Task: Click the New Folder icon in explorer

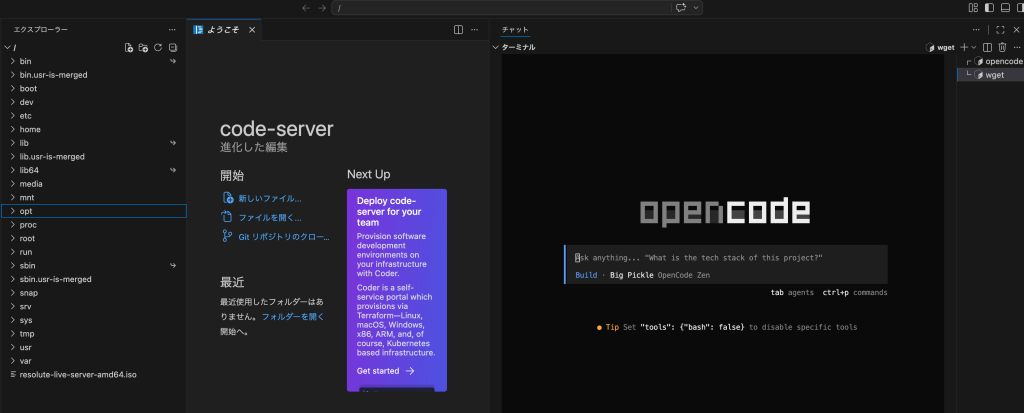Action: pos(143,48)
